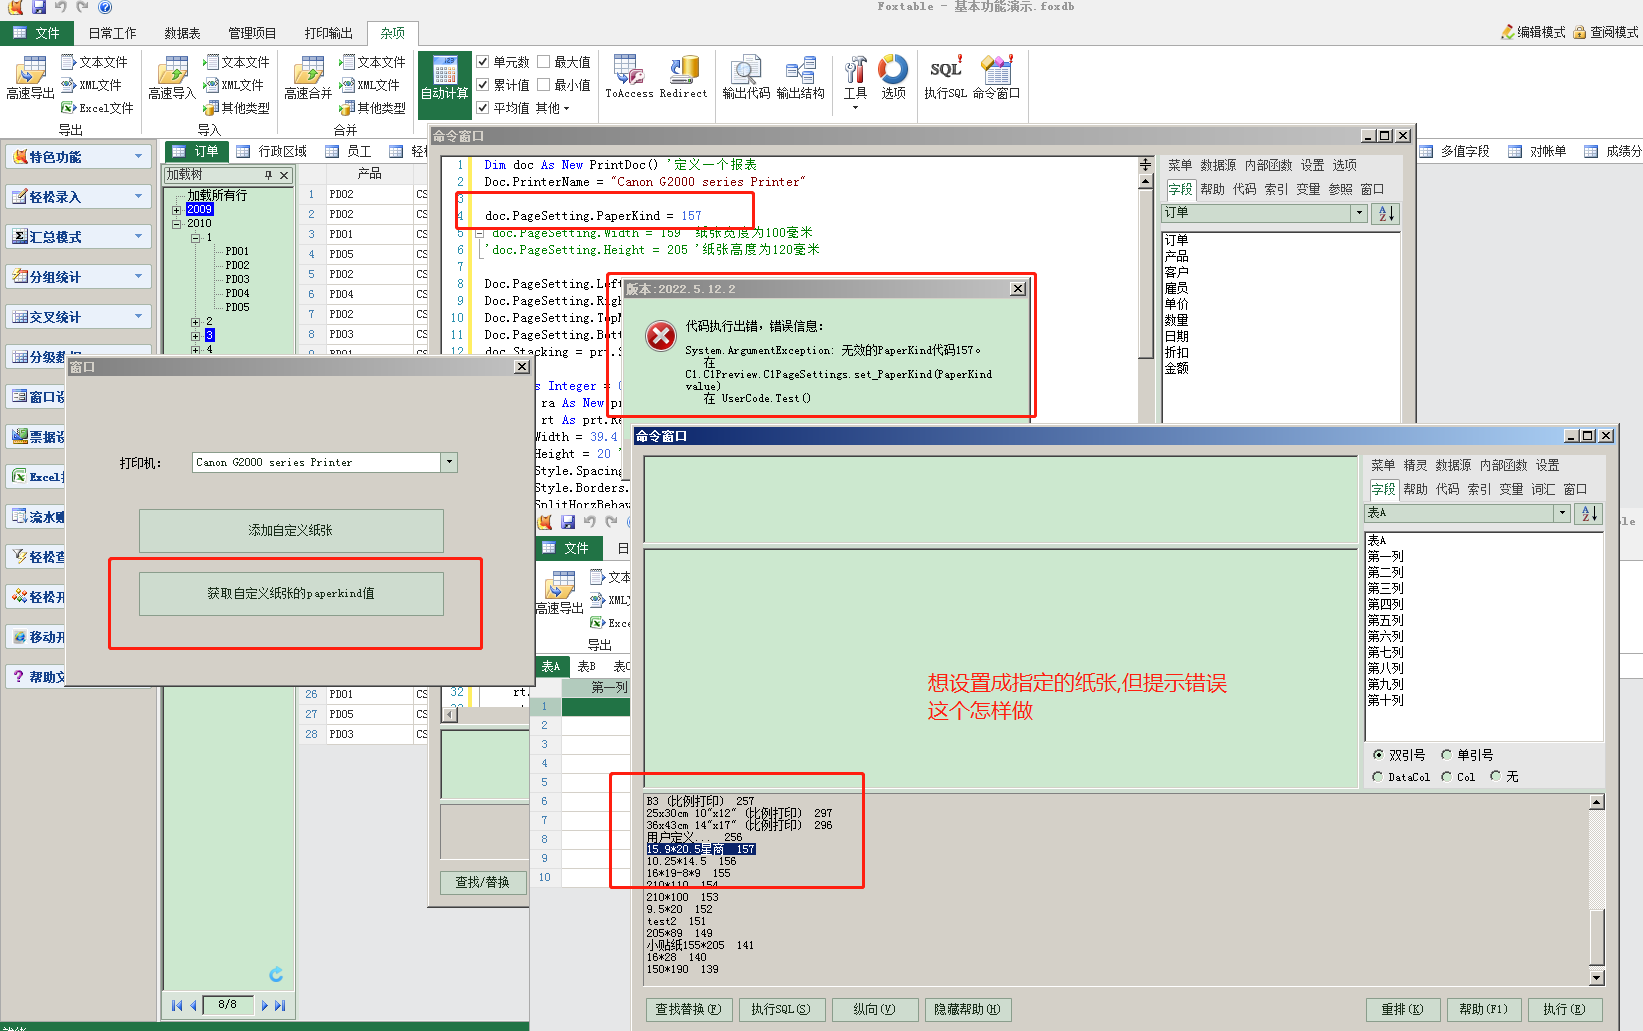Click the save icon in title bar

point(38,7)
